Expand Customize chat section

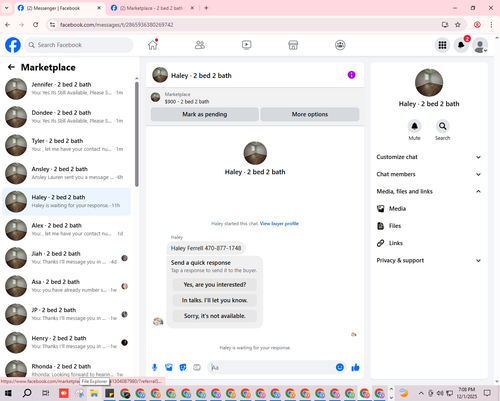pyautogui.click(x=429, y=157)
